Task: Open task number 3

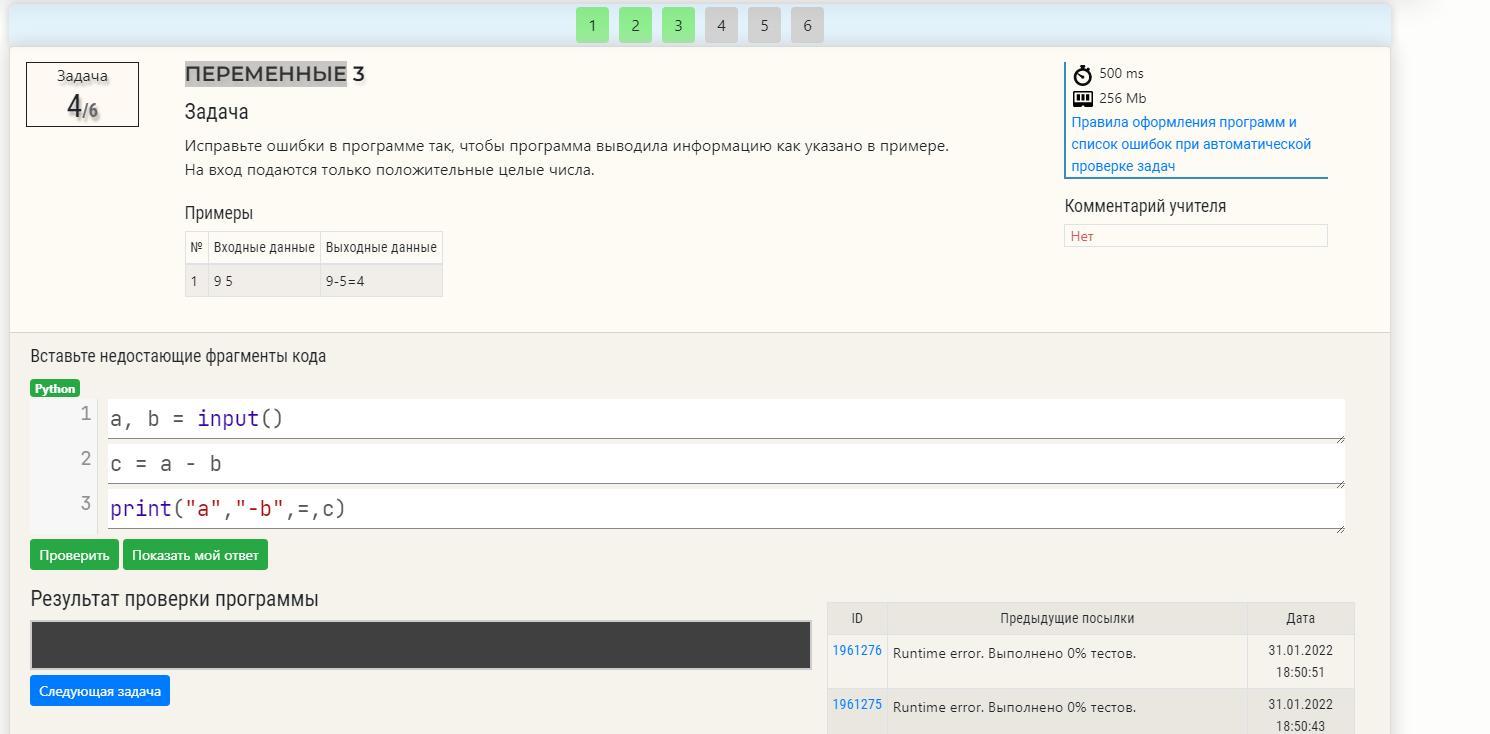Action: tap(678, 26)
